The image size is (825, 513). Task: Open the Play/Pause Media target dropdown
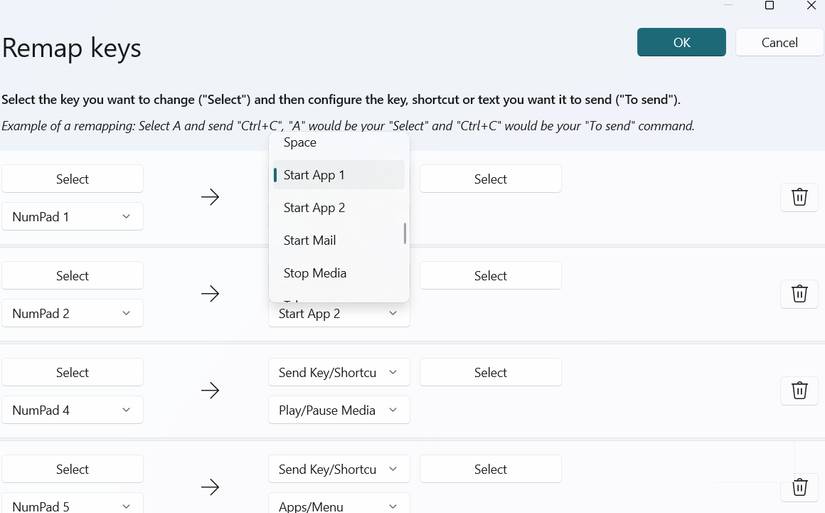point(338,410)
